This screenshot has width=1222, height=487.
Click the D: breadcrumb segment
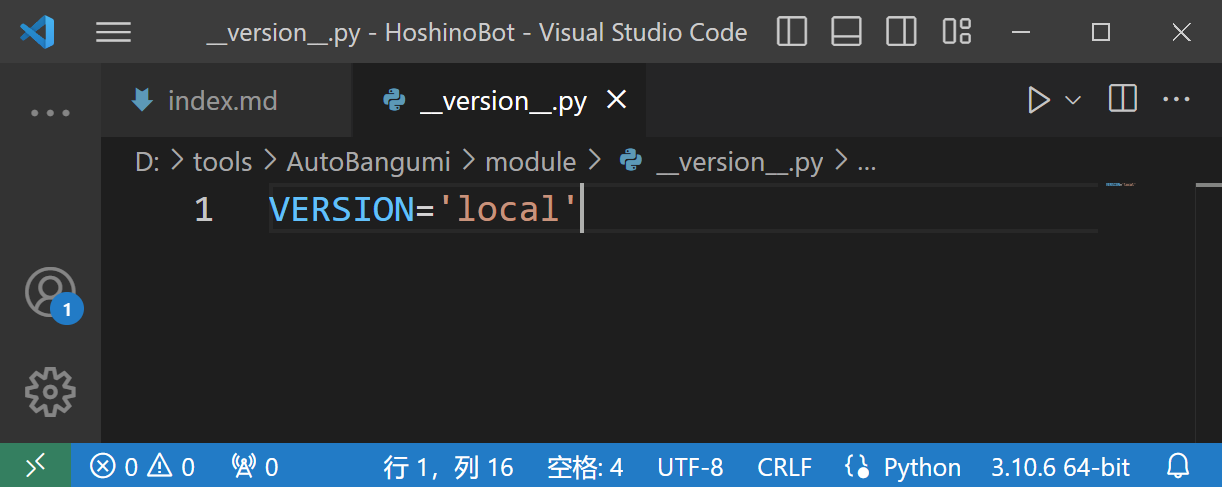click(147, 162)
